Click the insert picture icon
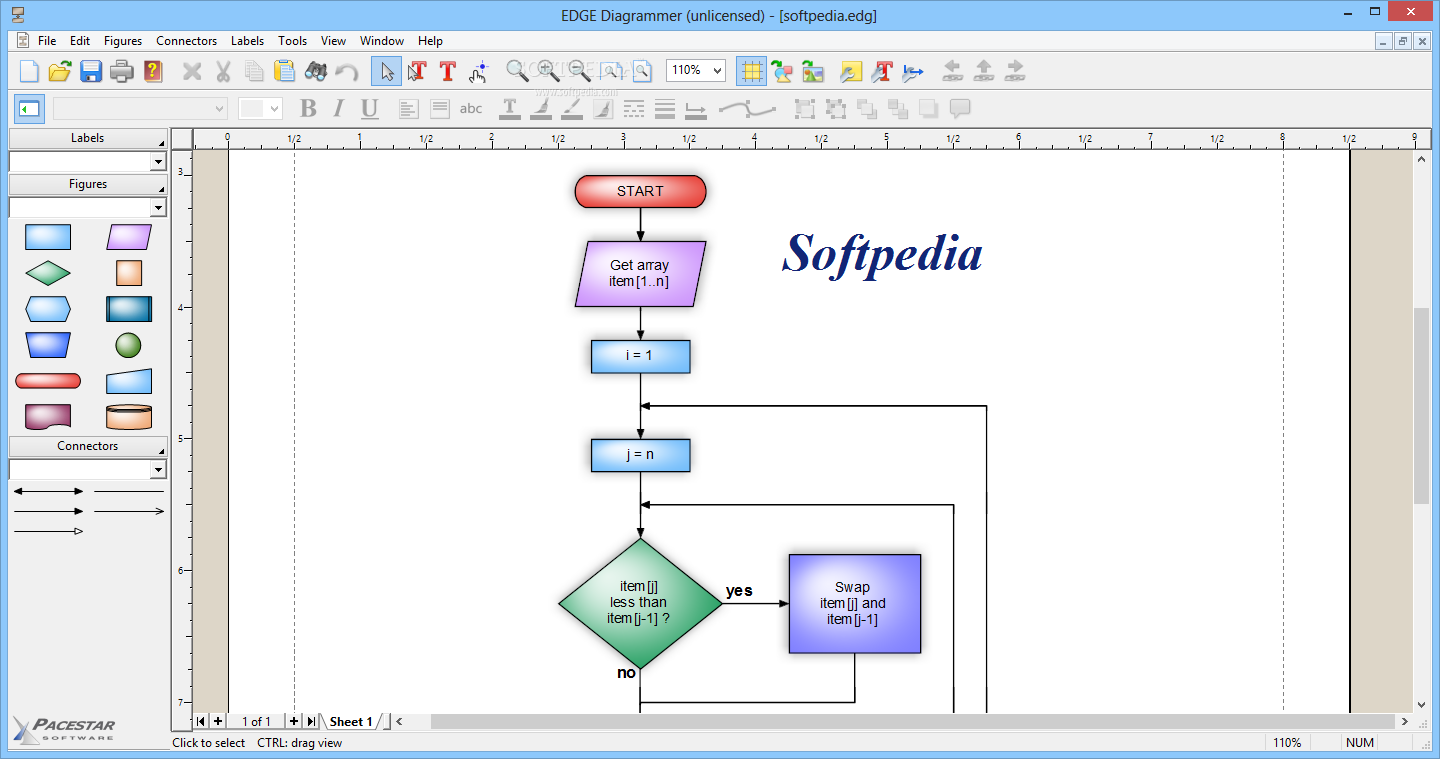Screen dimensions: 1440x759 (813, 71)
